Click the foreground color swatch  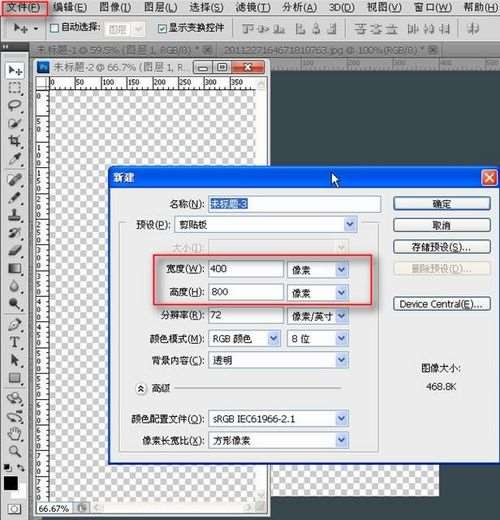click(11, 483)
